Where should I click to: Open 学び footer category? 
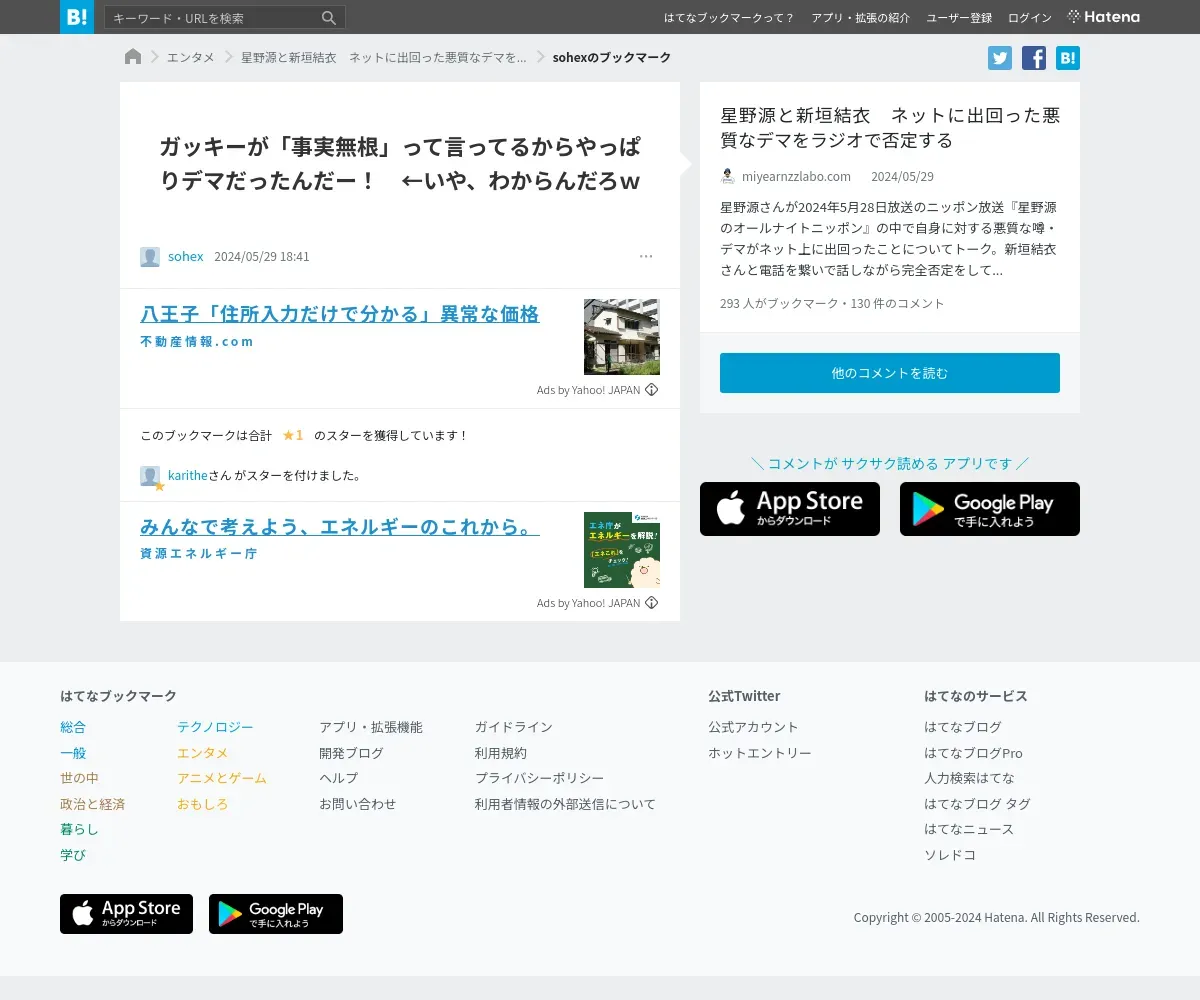(73, 855)
